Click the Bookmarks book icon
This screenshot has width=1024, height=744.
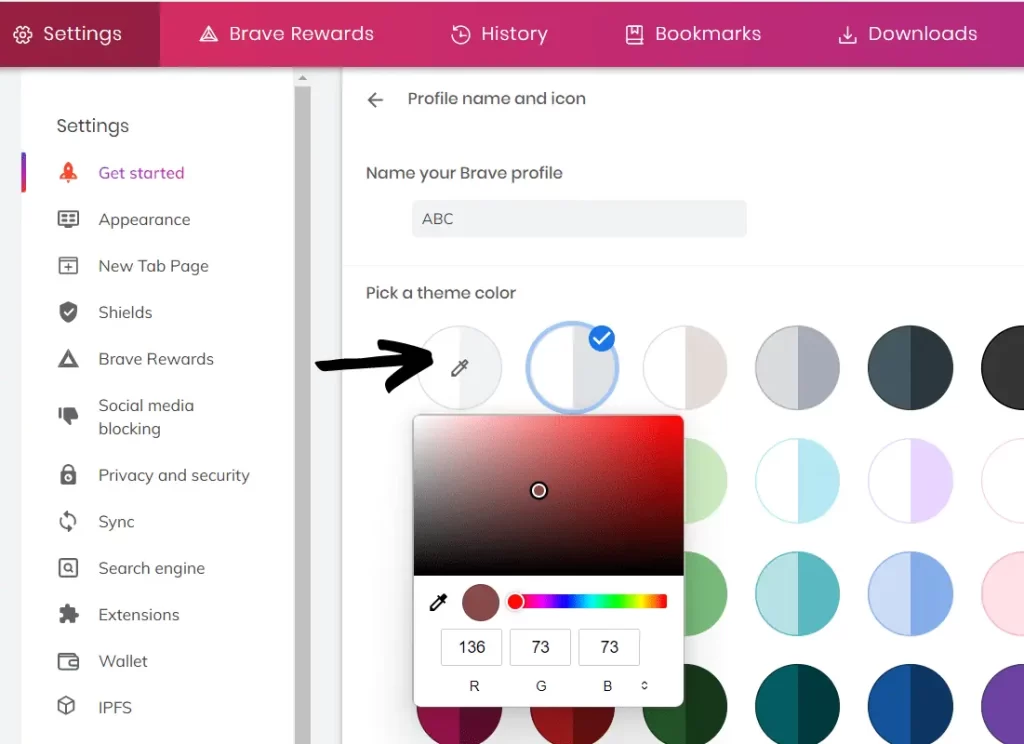click(x=634, y=35)
